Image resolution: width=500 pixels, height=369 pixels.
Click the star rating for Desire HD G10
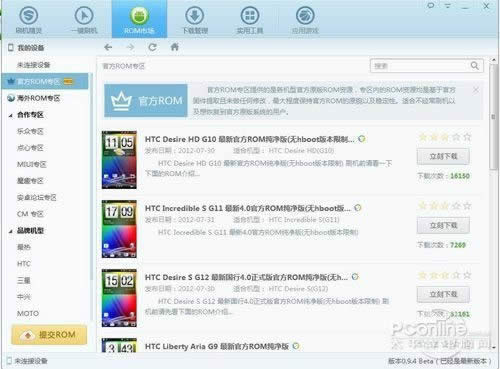click(445, 137)
